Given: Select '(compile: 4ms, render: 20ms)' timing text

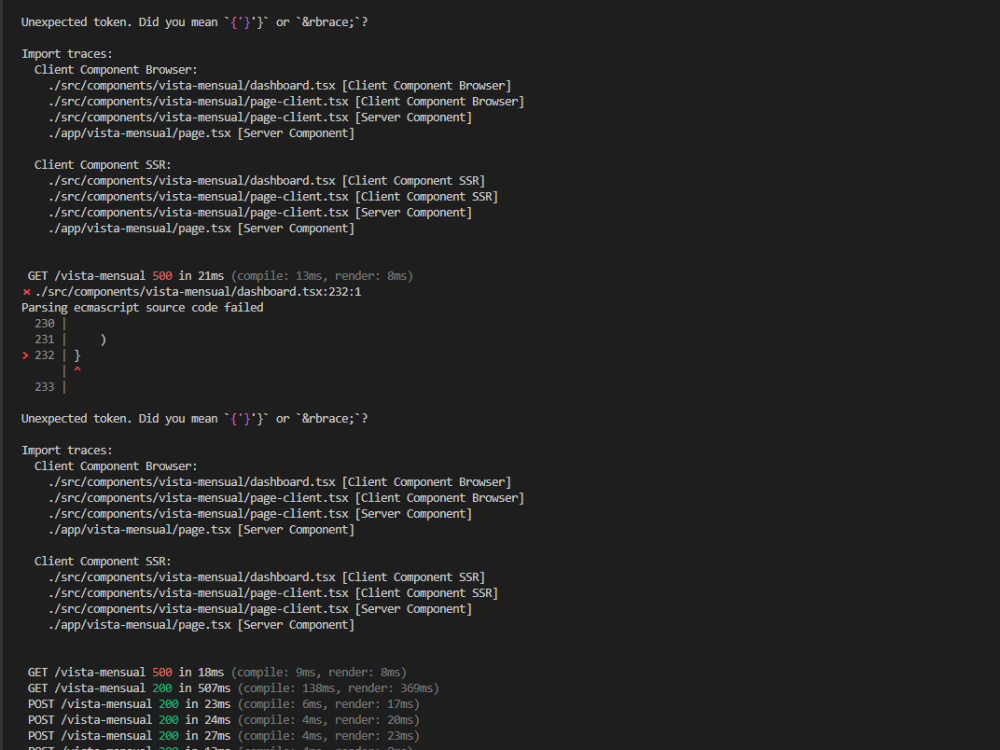Looking at the screenshot, I should [328, 720].
